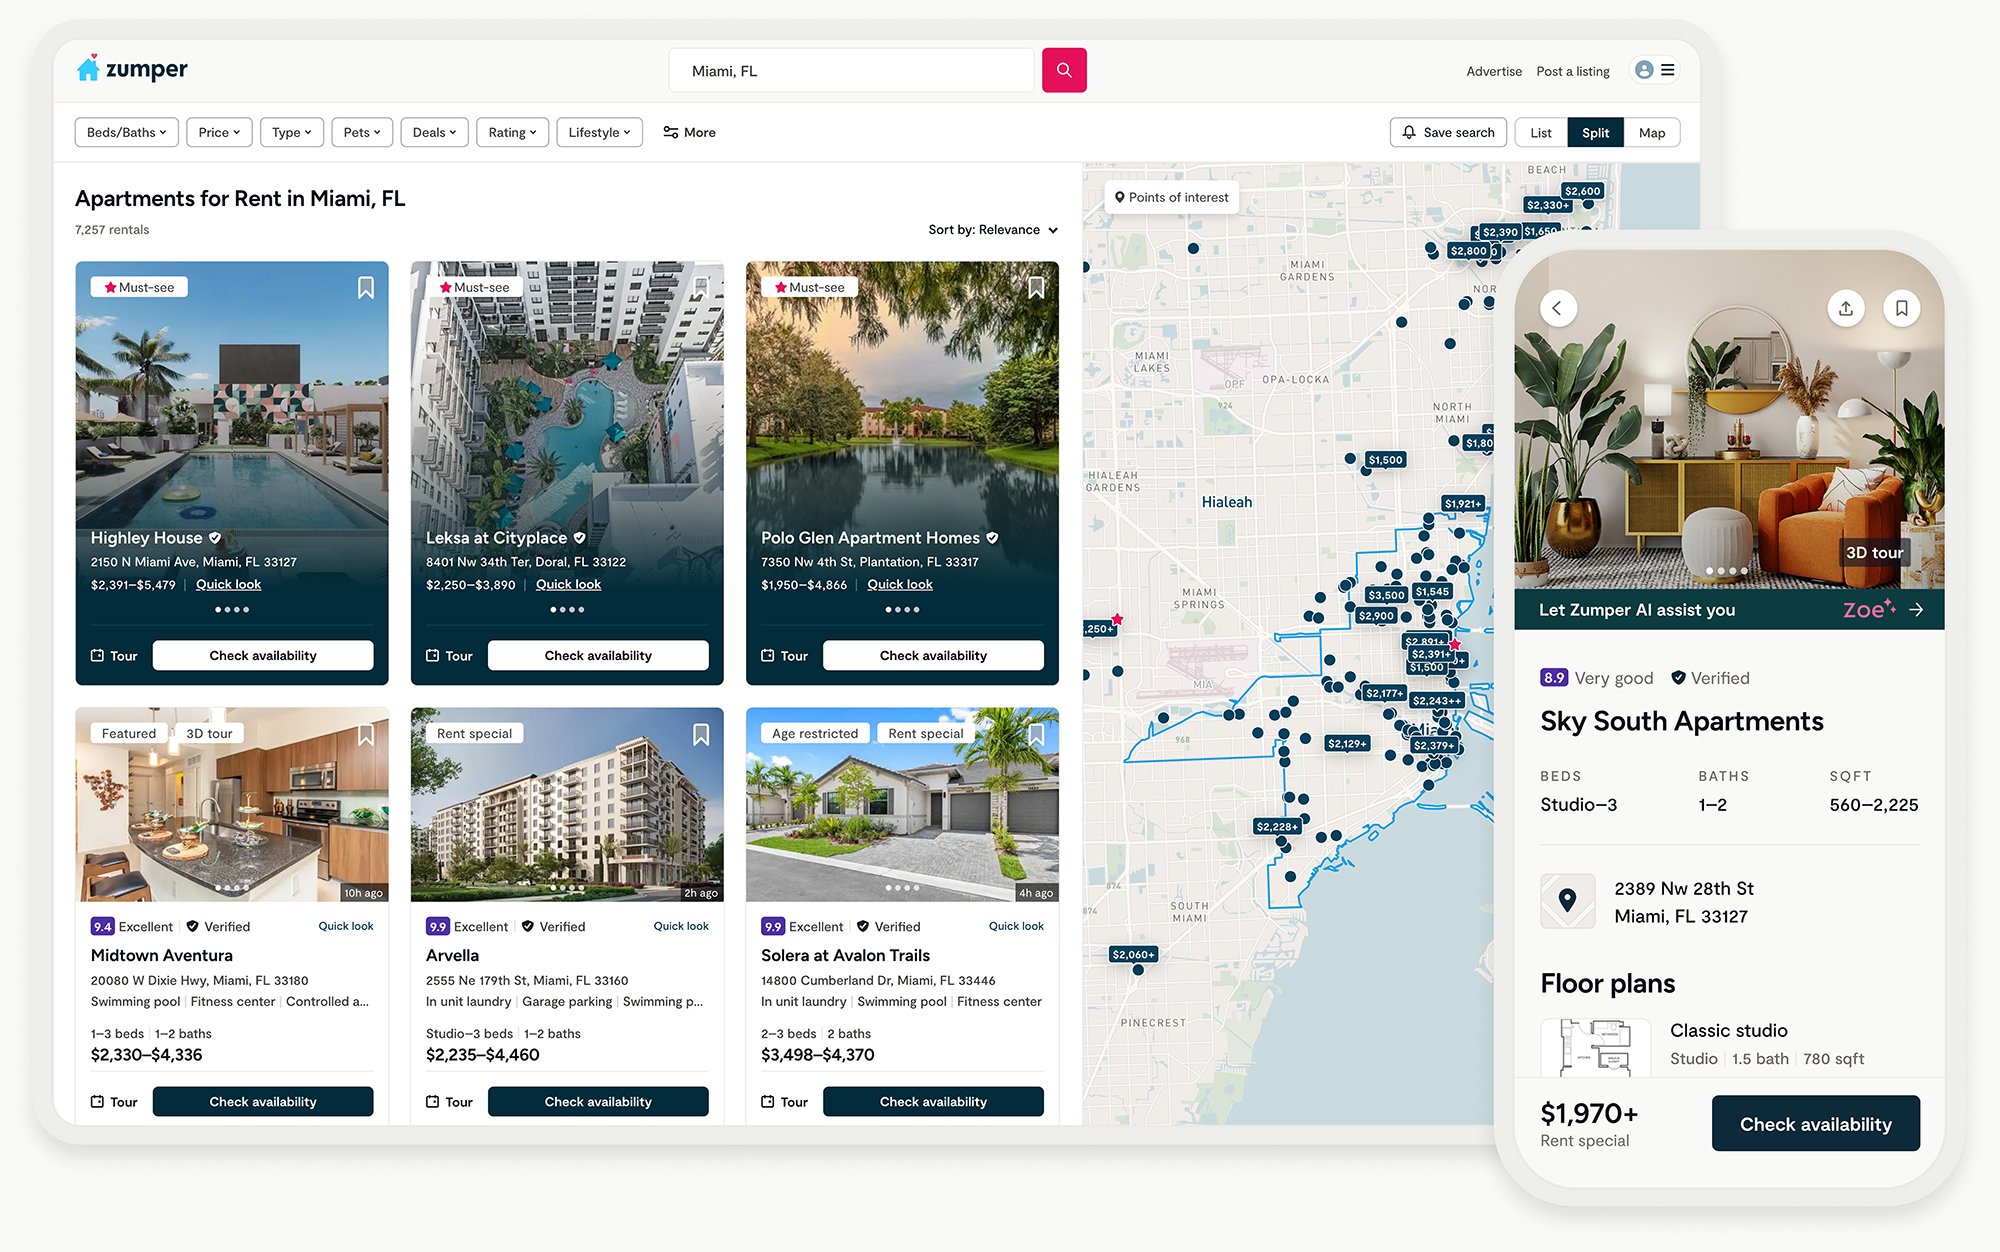Expand the Pets filter dropdown
Viewport: 2000px width, 1252px height.
pyautogui.click(x=362, y=132)
